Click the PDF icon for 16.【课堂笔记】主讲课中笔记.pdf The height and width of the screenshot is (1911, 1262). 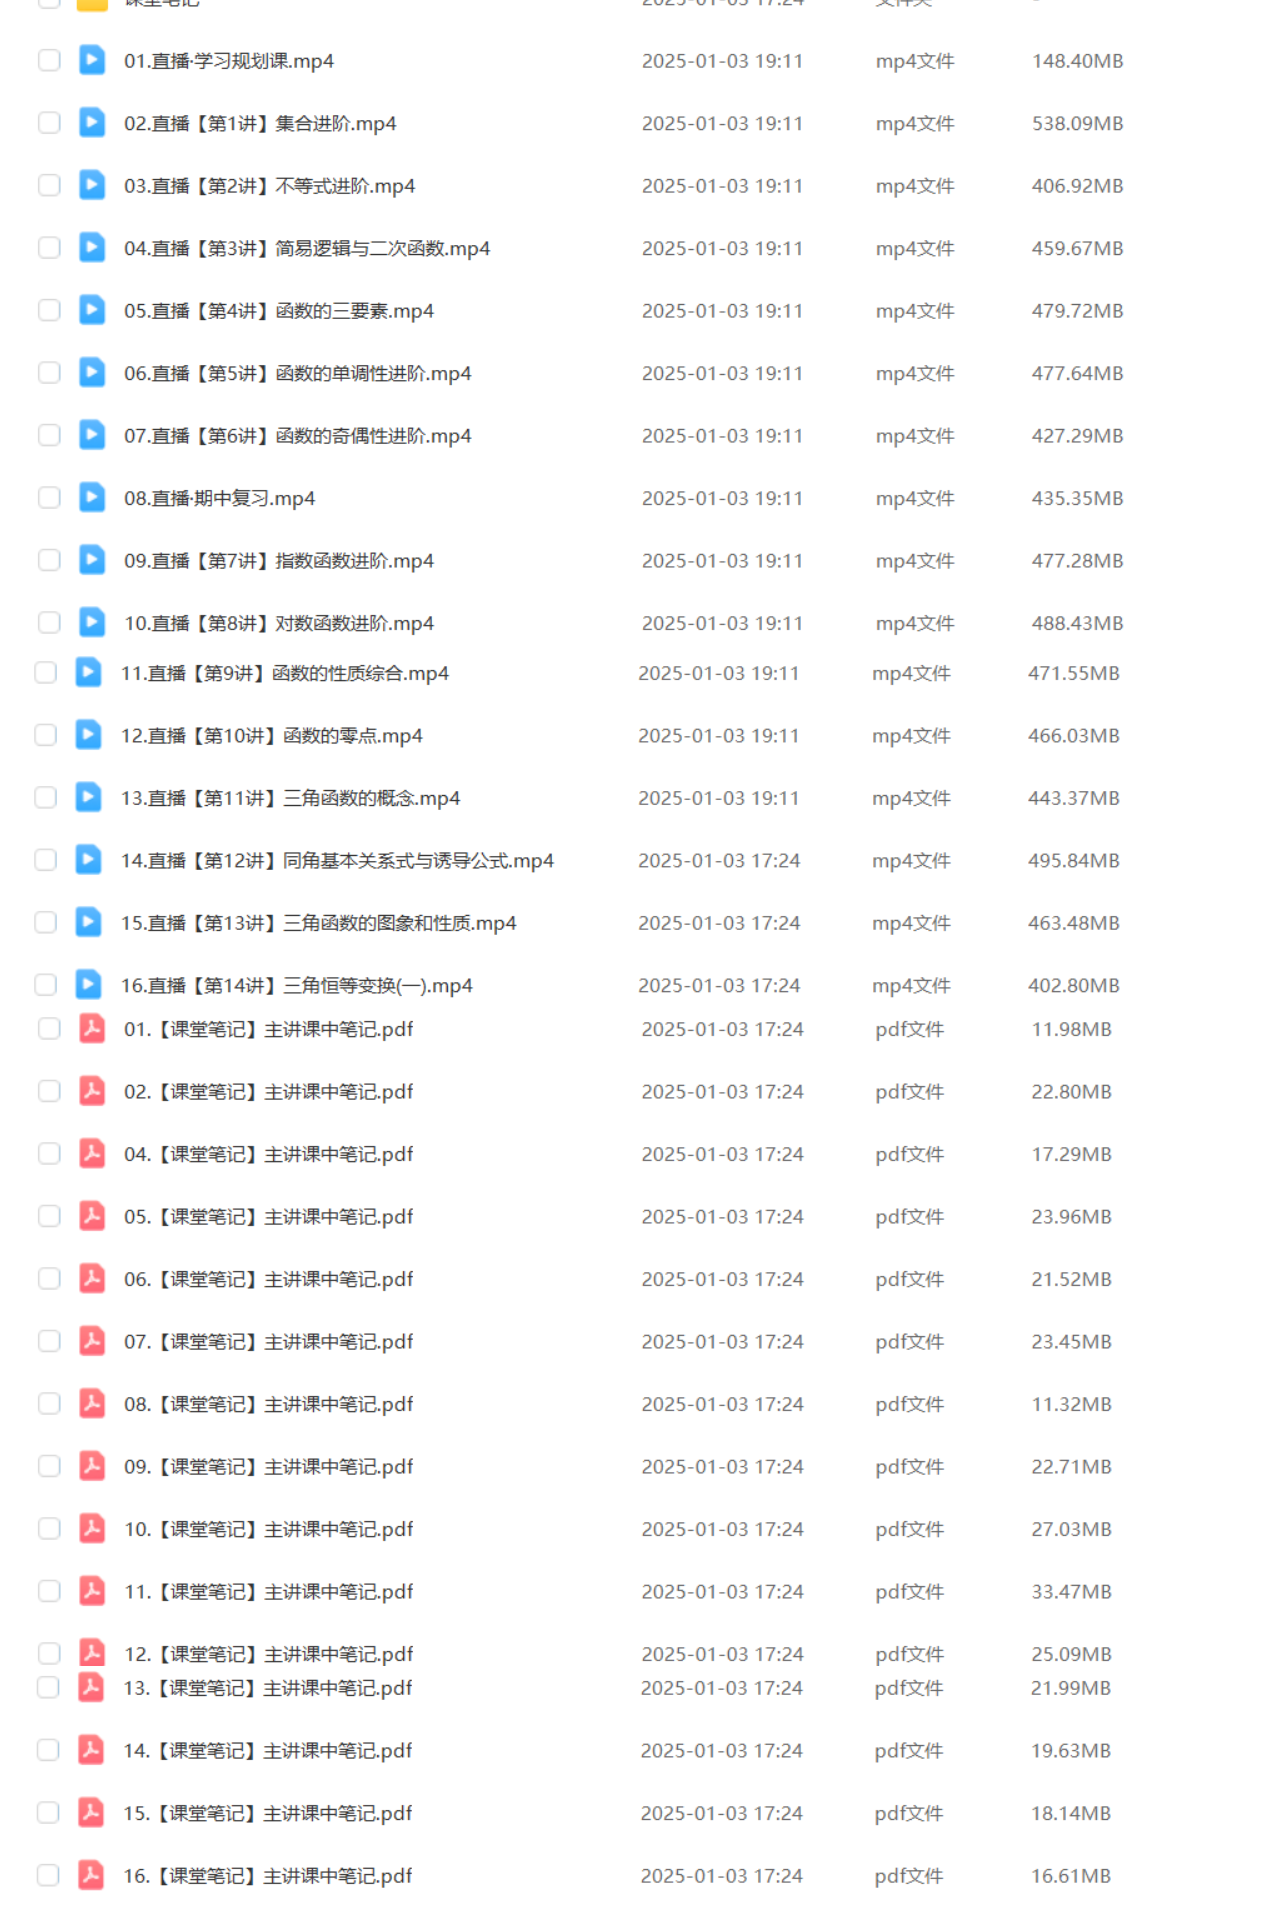[x=91, y=1875]
